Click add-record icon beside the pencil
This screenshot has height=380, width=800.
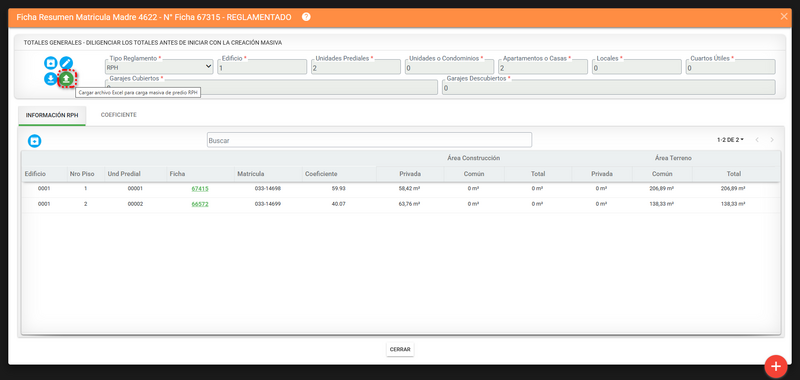[x=51, y=63]
